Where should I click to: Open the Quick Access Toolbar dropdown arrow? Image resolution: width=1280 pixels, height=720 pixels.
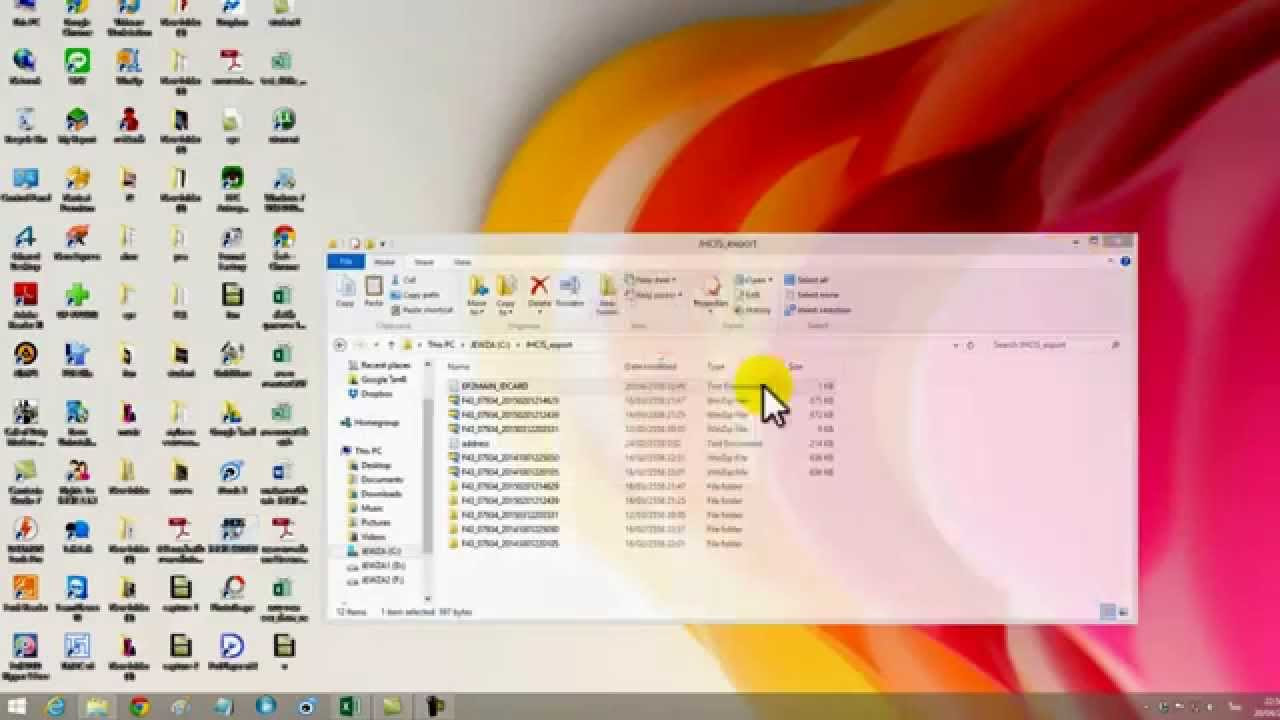point(383,243)
